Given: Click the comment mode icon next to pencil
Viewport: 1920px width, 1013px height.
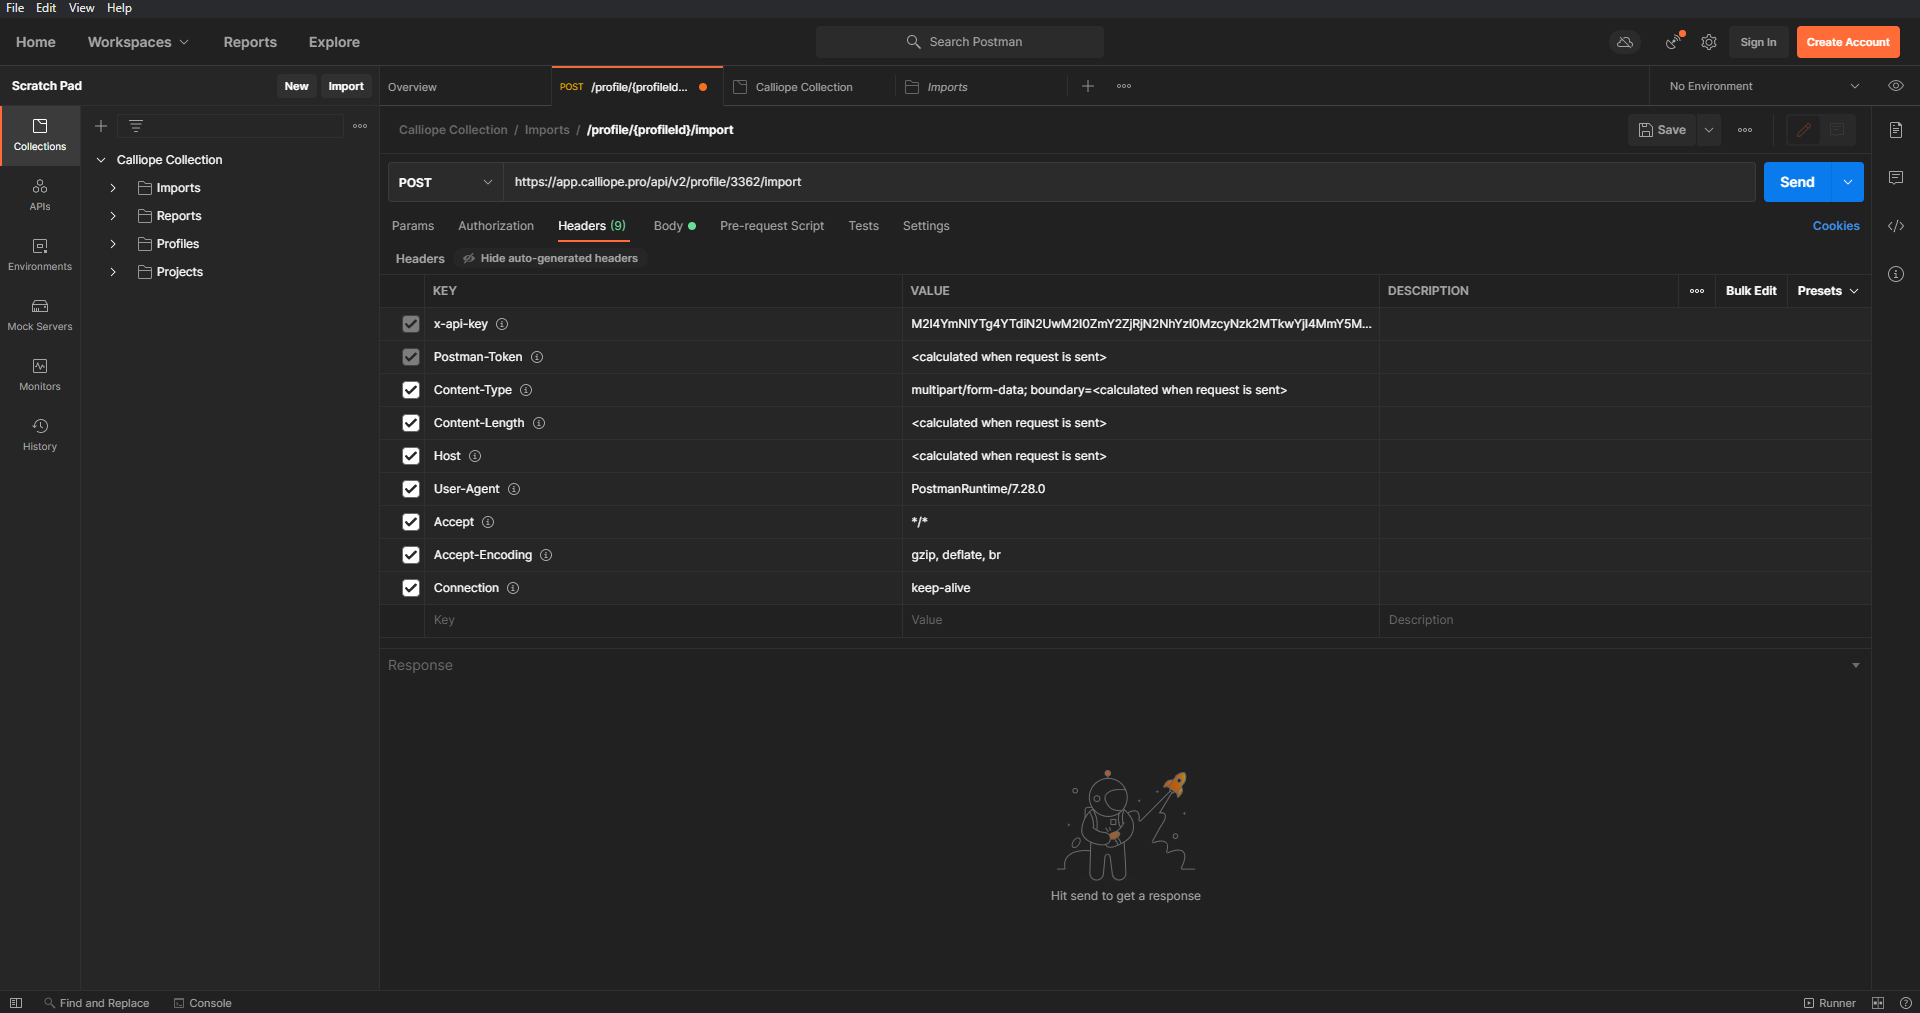Looking at the screenshot, I should click(1837, 130).
